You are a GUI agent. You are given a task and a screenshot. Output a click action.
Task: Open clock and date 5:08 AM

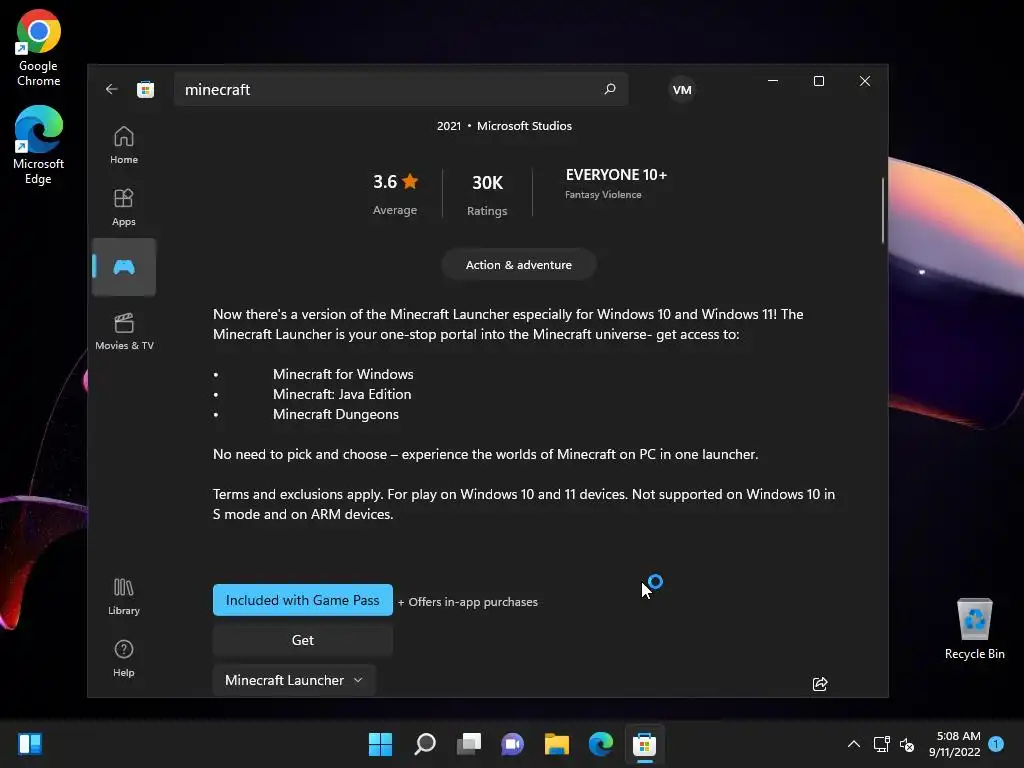click(955, 744)
